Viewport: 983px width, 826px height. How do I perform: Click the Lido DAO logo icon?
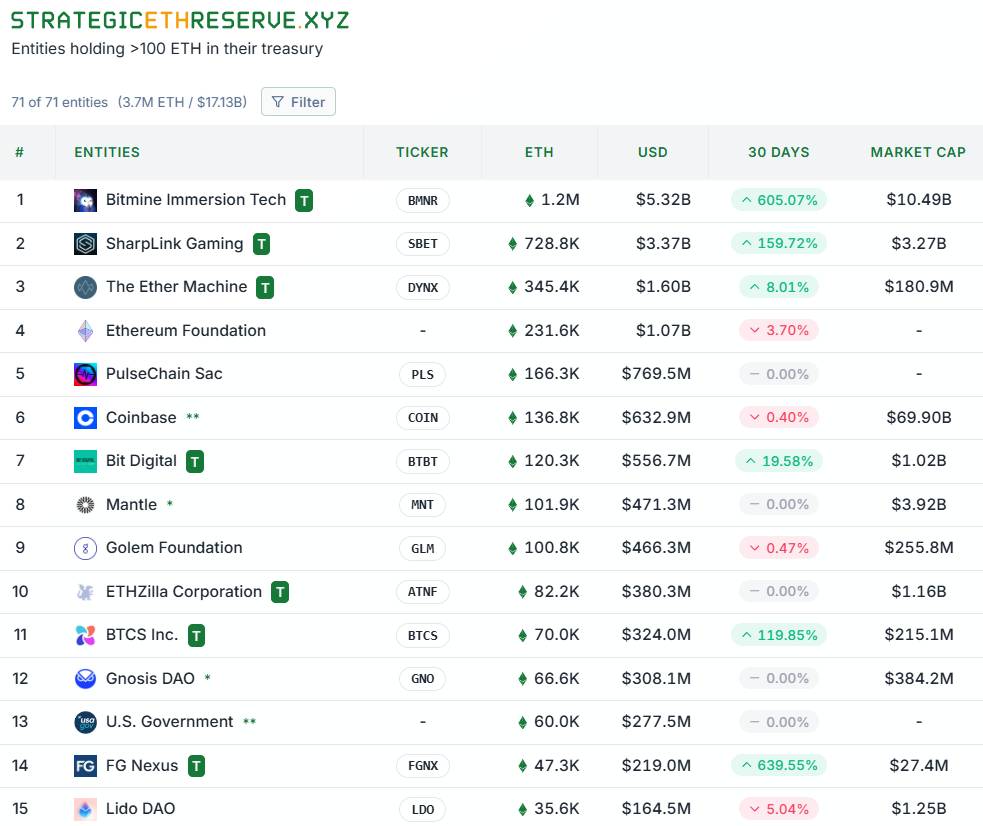(85, 809)
